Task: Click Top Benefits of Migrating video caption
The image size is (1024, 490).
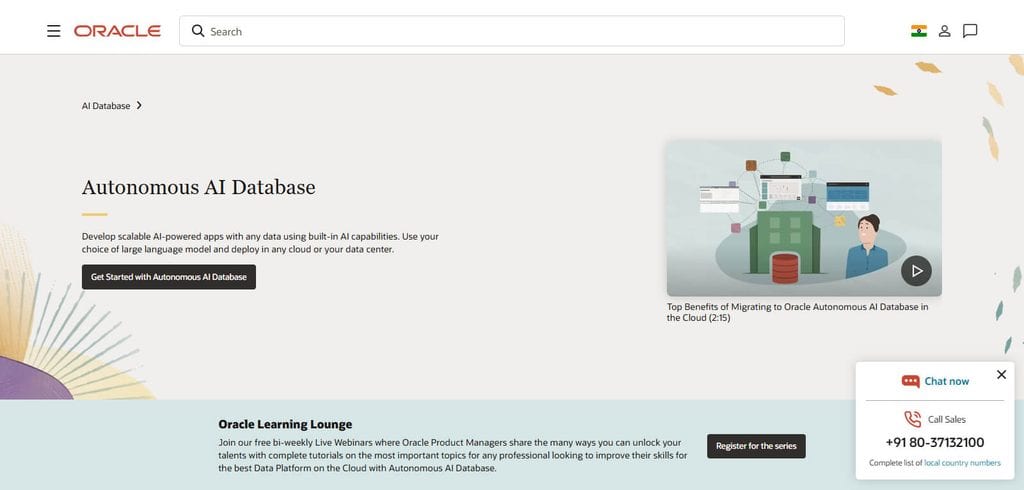Action: click(797, 312)
